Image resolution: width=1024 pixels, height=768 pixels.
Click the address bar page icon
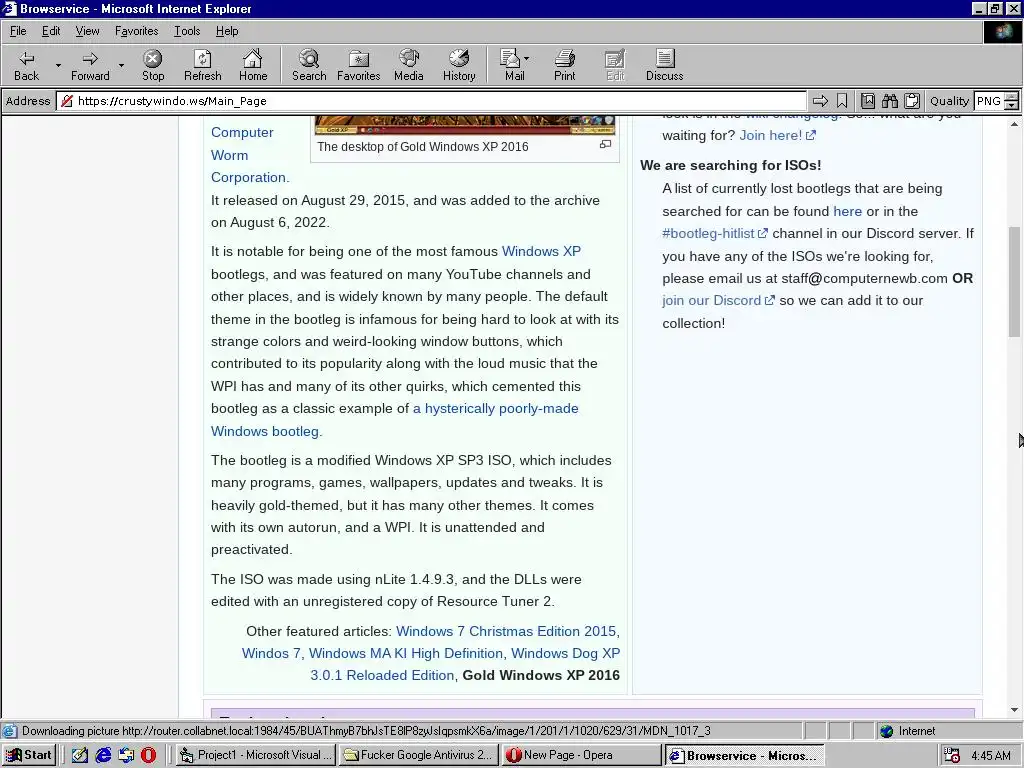(67, 101)
